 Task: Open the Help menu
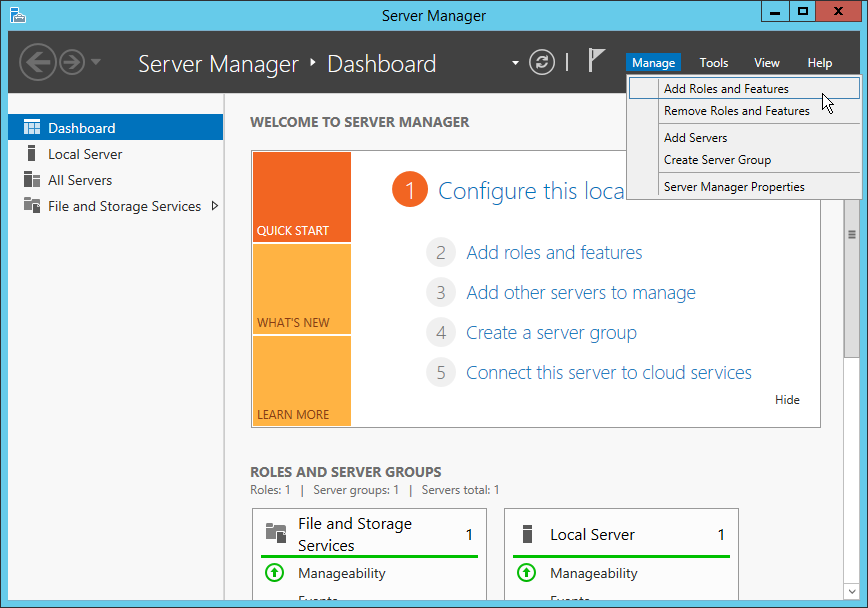point(819,63)
